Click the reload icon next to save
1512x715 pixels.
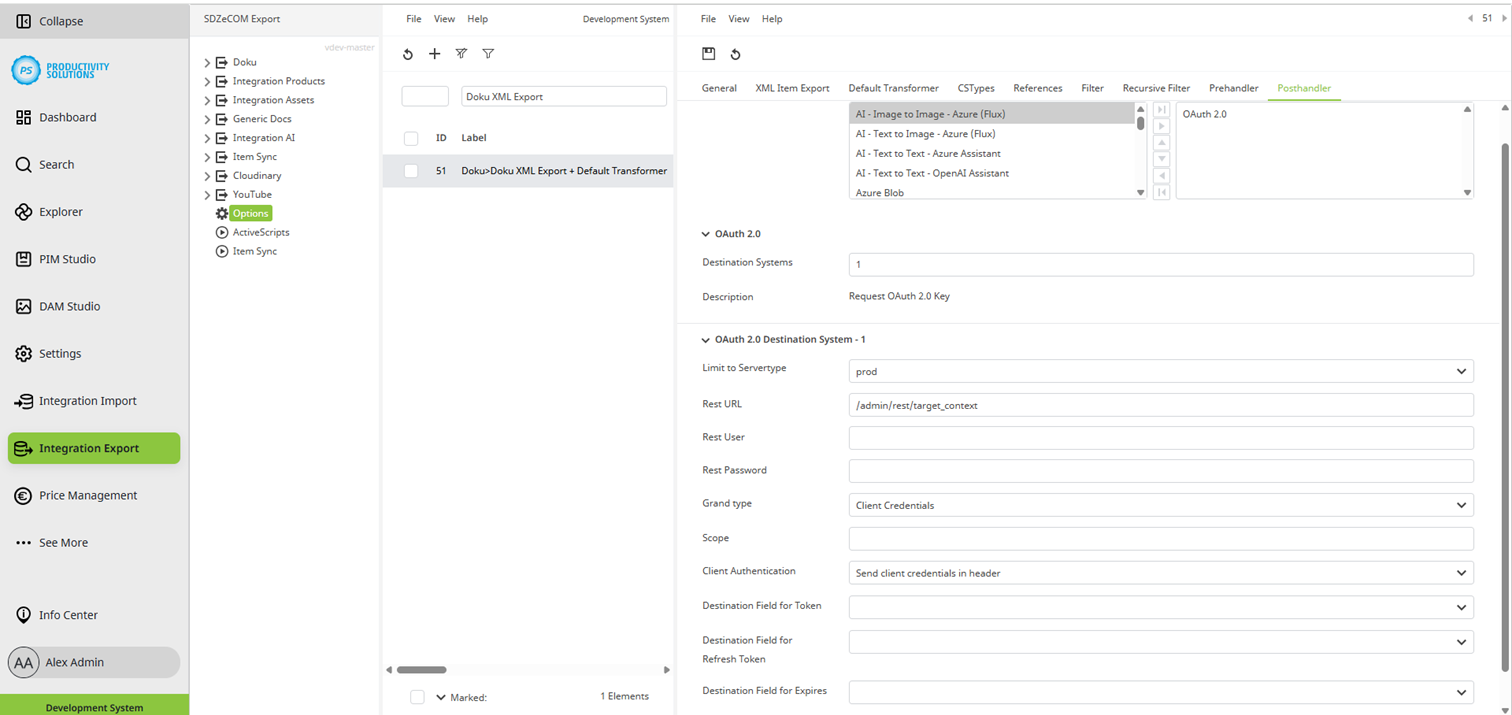737,55
